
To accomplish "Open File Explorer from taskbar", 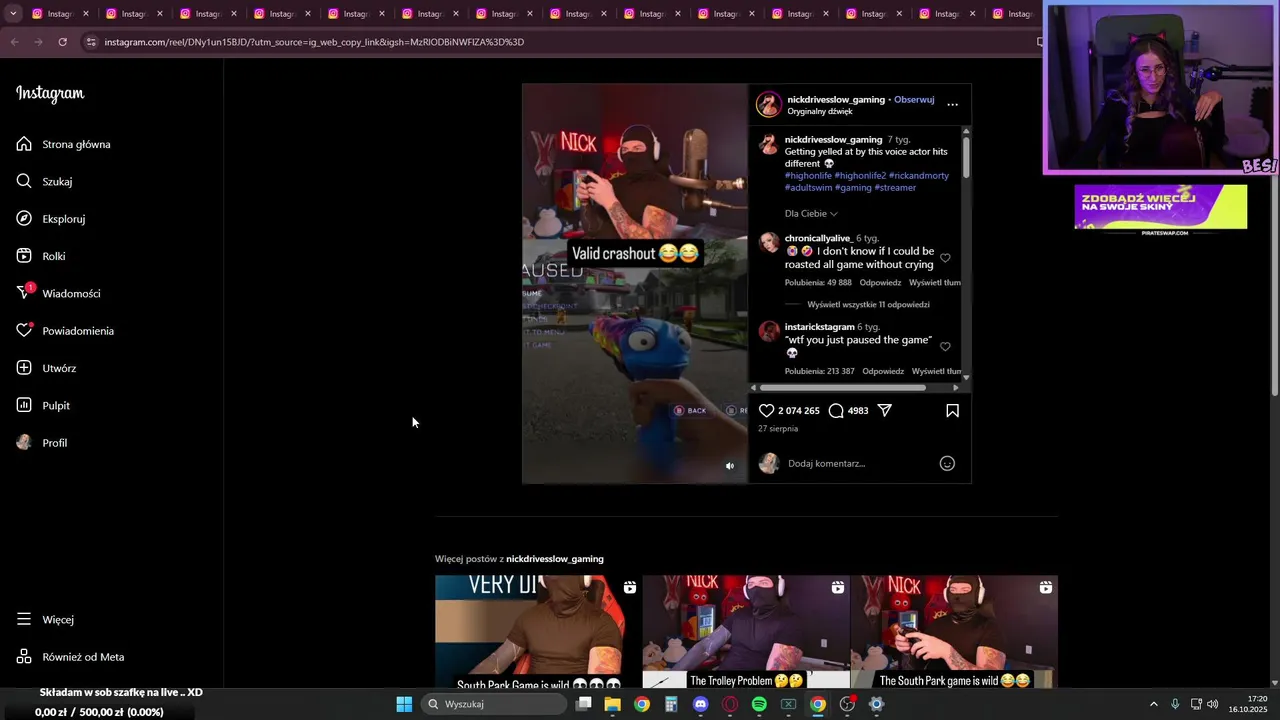I will tap(612, 704).
